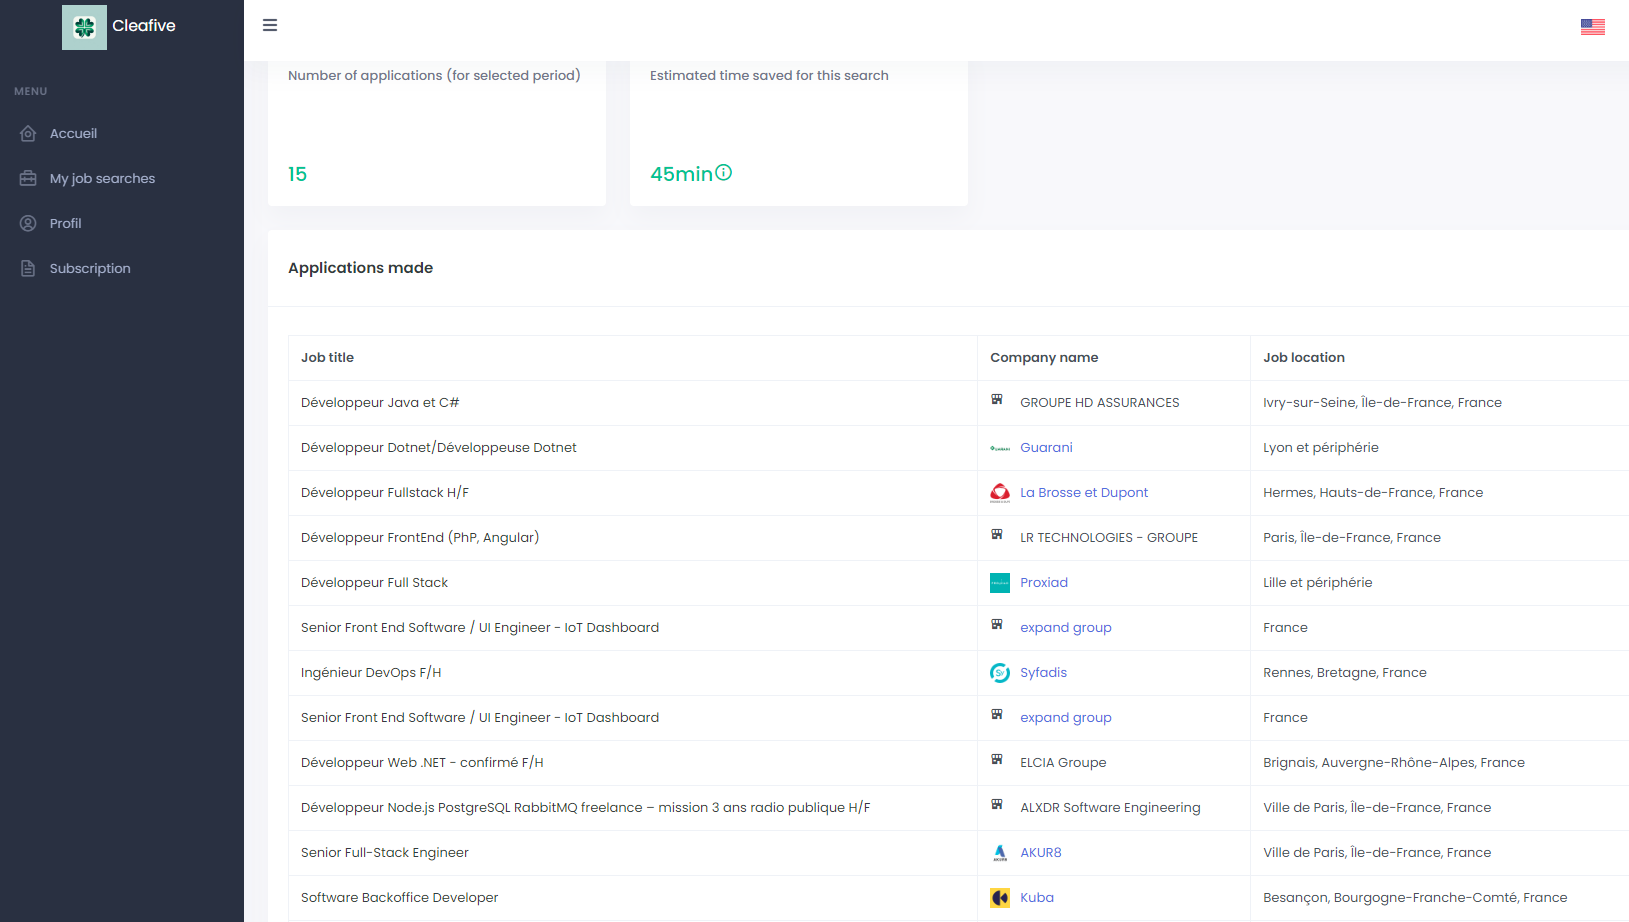Click the Lyon et périphérie location
The image size is (1629, 922).
1321,448
